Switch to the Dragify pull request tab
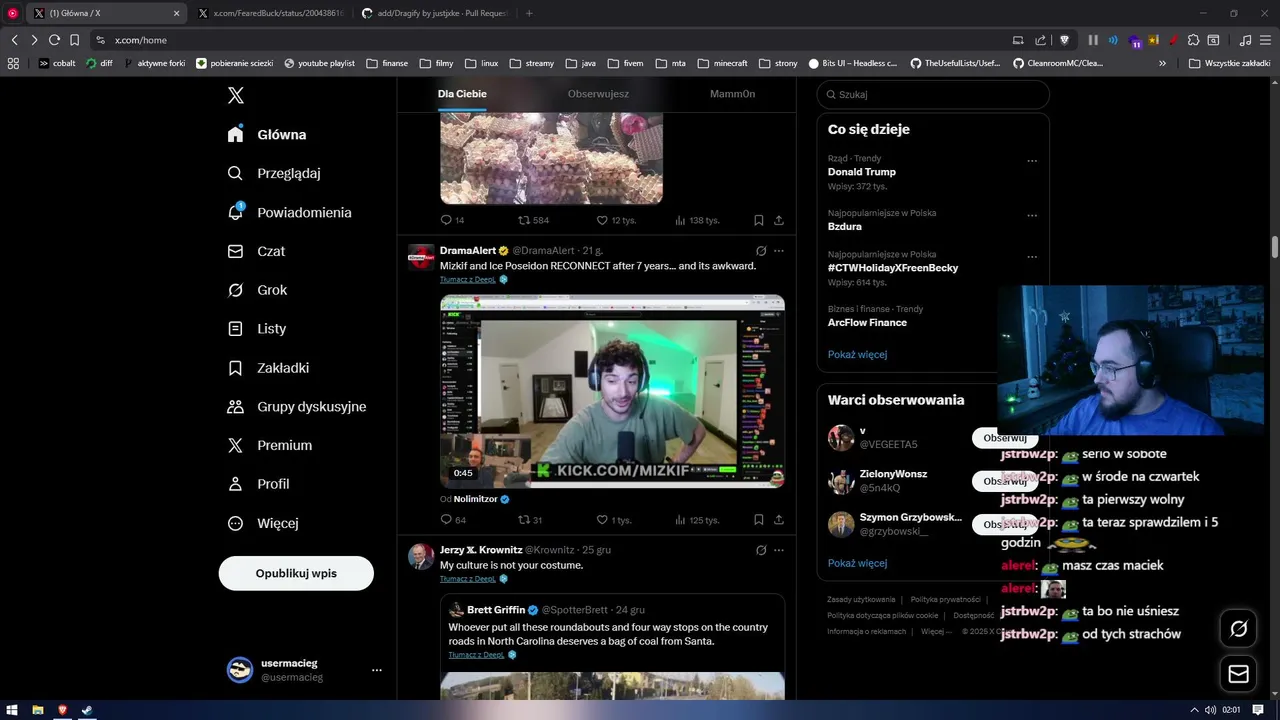This screenshot has width=1280, height=720. coord(434,13)
